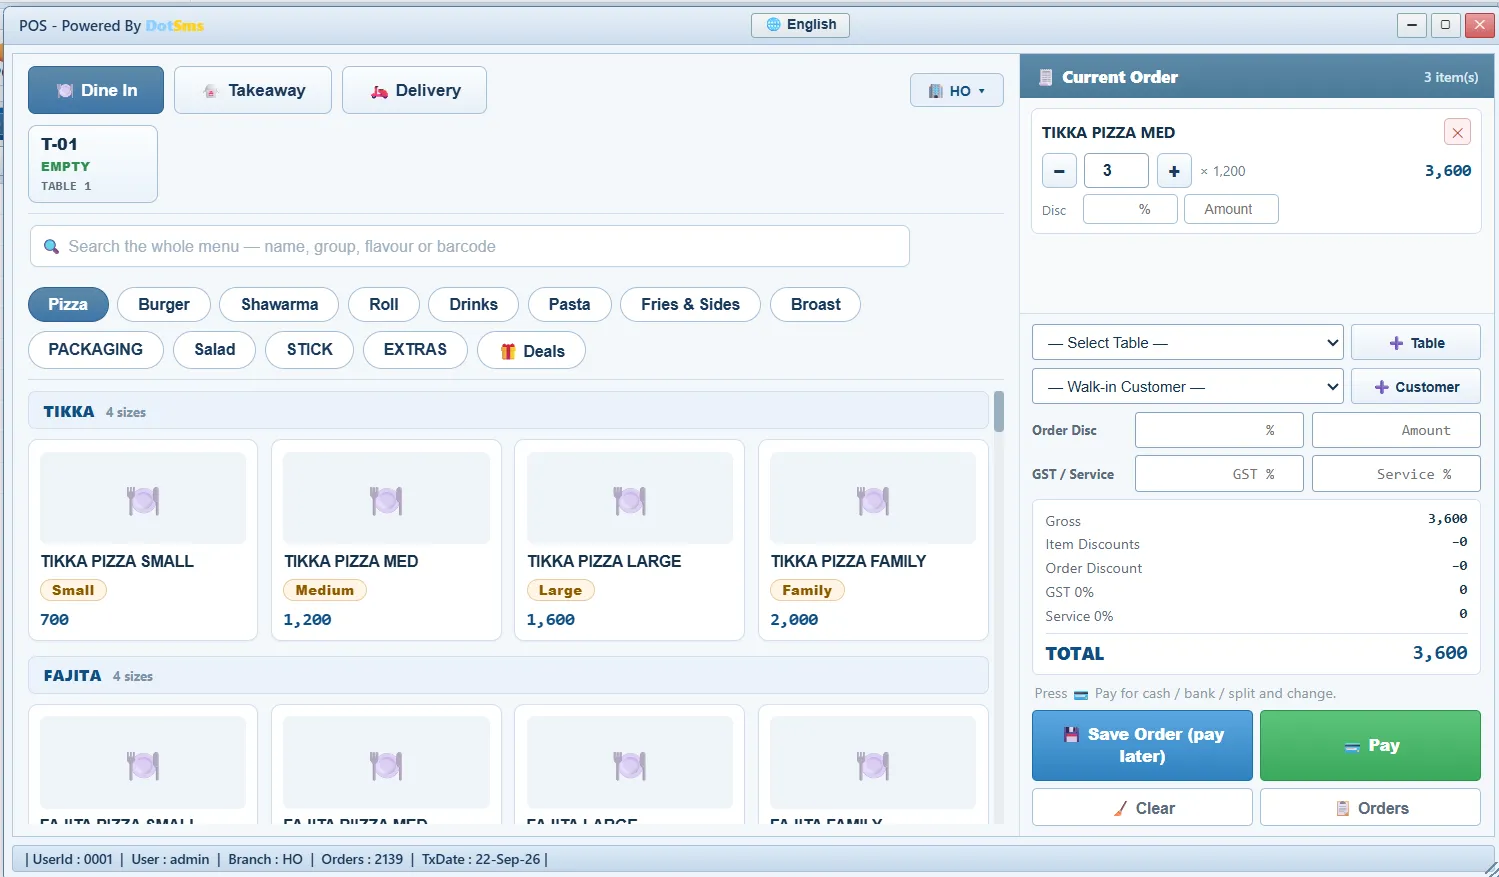The height and width of the screenshot is (877, 1499).
Task: Add TIKKA PIZZA MED from menu grid
Action: [386, 540]
